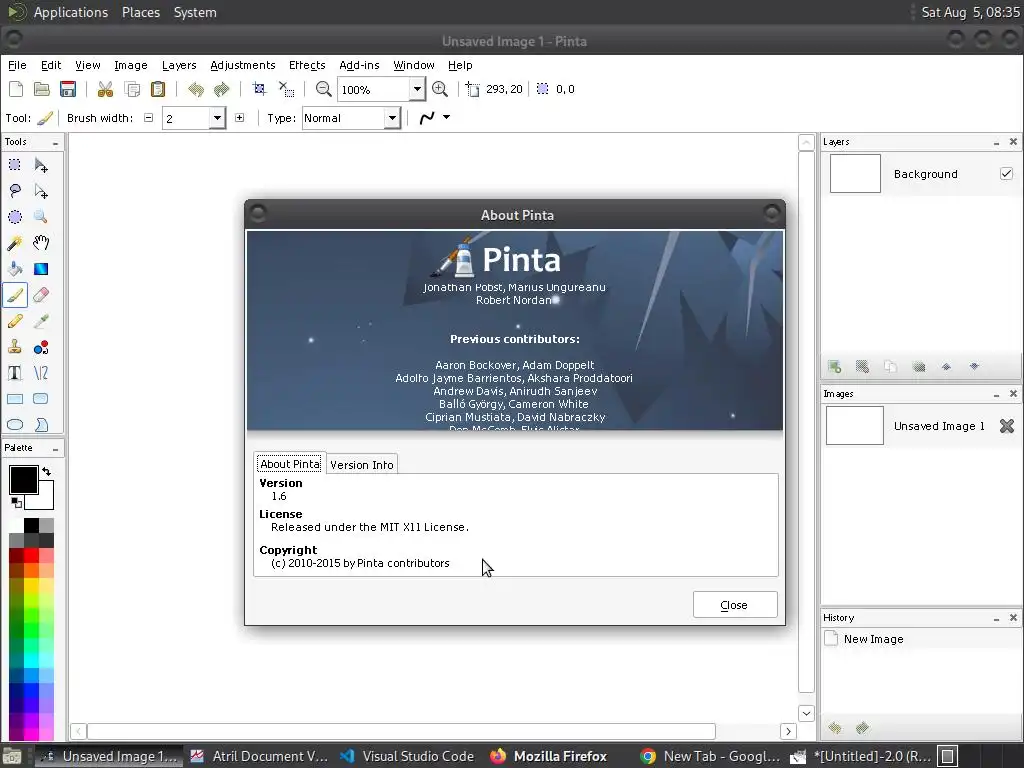Open the Adjustments menu

pos(243,65)
